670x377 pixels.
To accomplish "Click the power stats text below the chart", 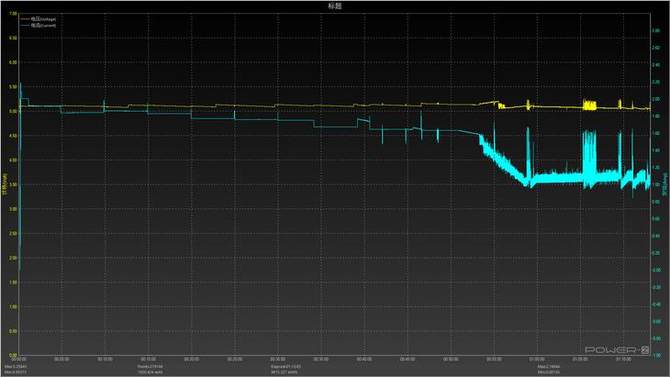I will point(150,369).
